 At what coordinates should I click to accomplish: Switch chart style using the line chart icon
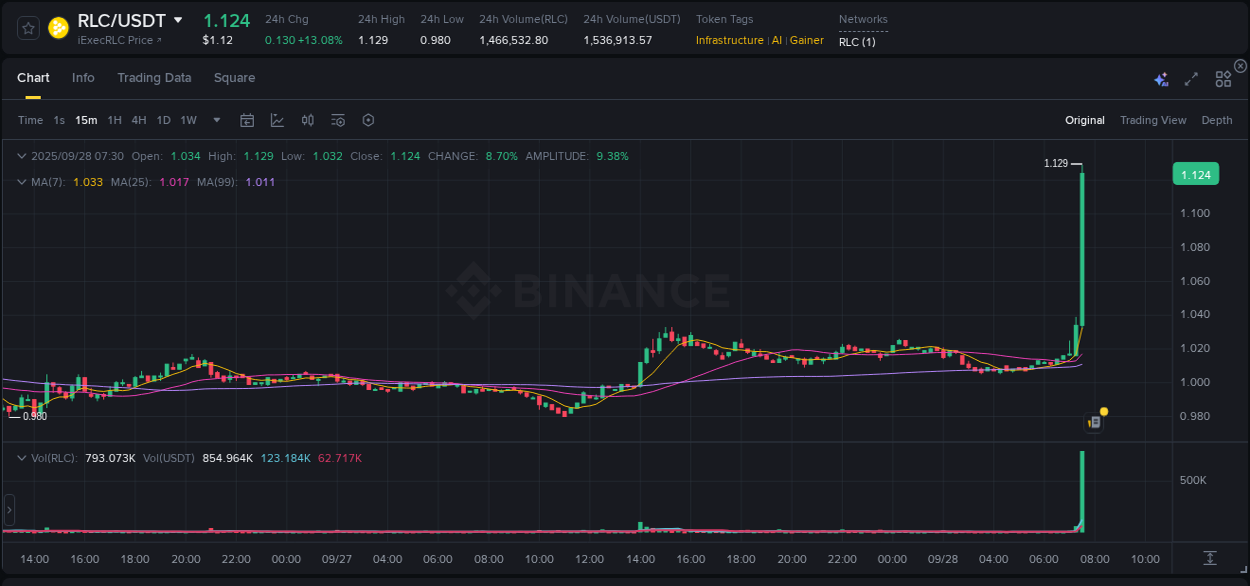click(277, 119)
